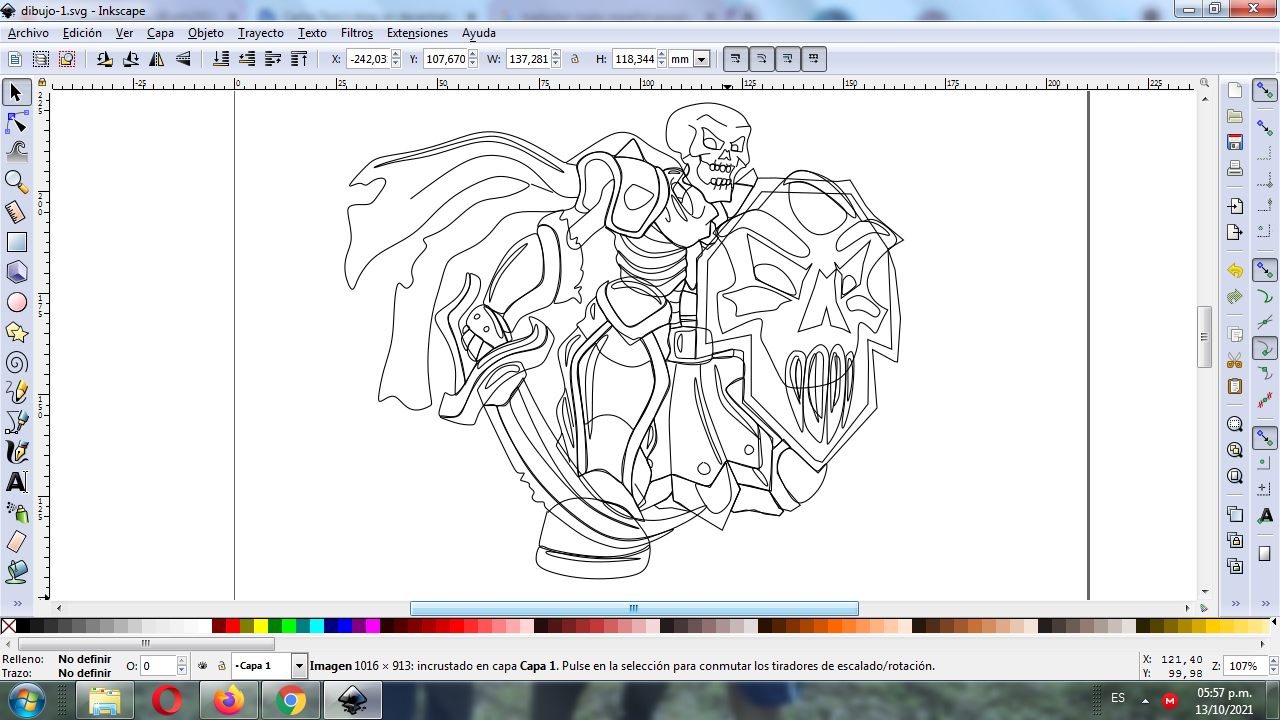This screenshot has width=1280, height=720.
Task: Raise selection one step
Action: [273, 59]
